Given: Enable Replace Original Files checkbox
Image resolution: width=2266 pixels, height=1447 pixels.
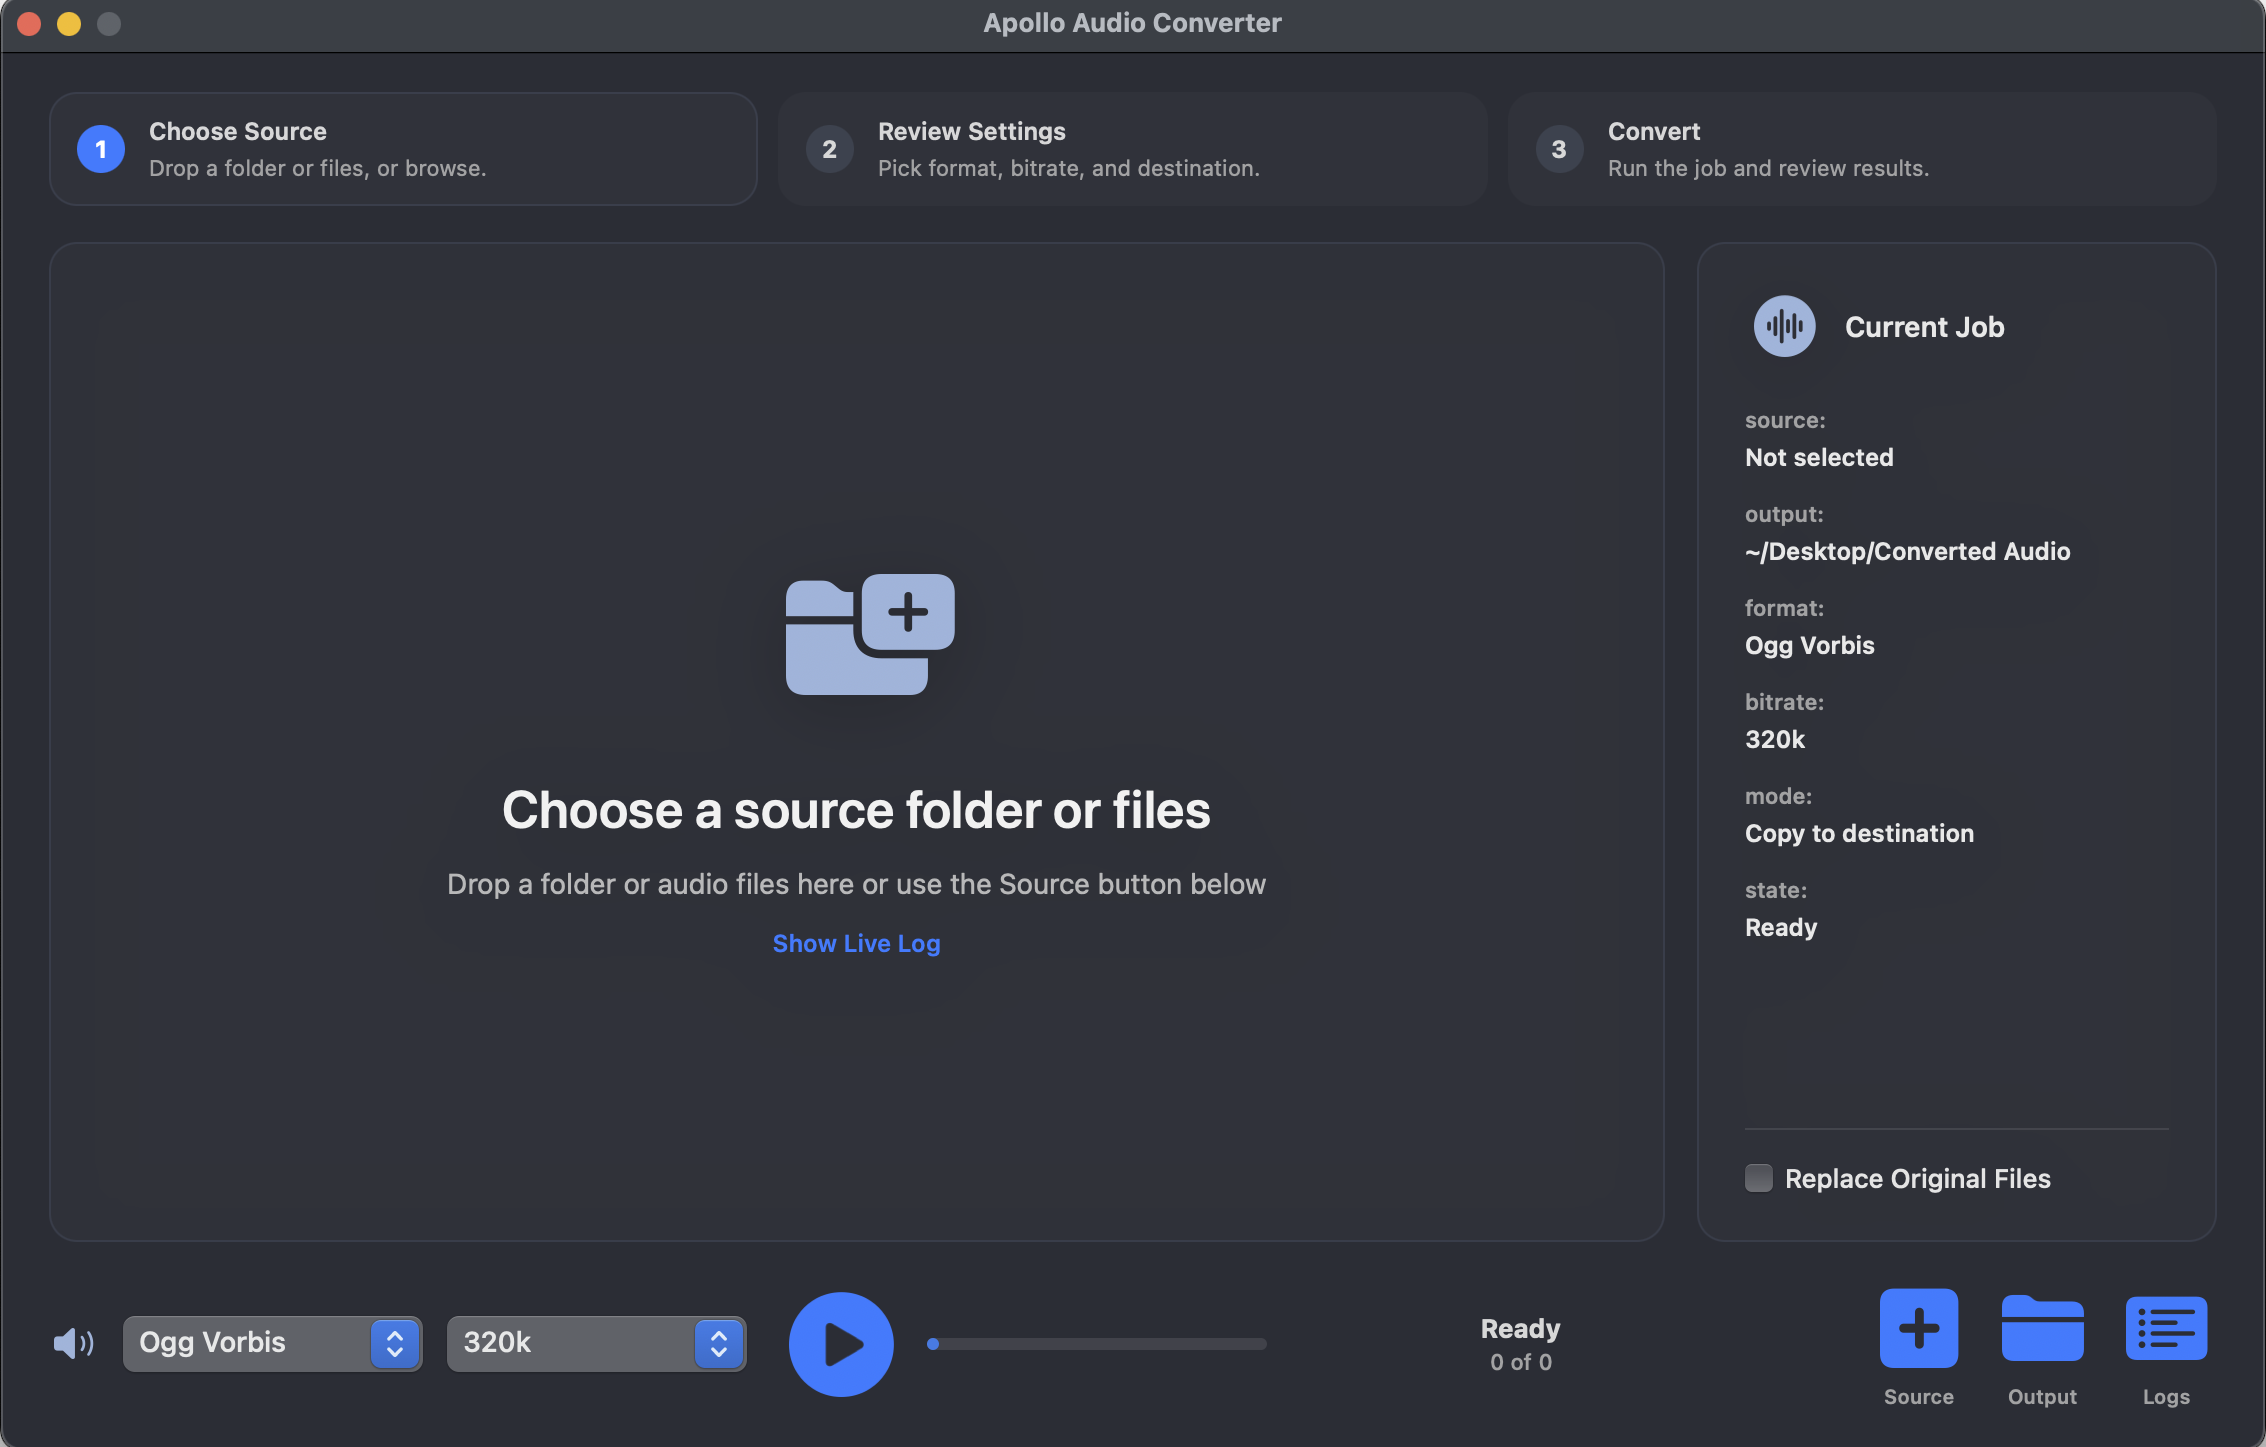Looking at the screenshot, I should pos(1758,1178).
